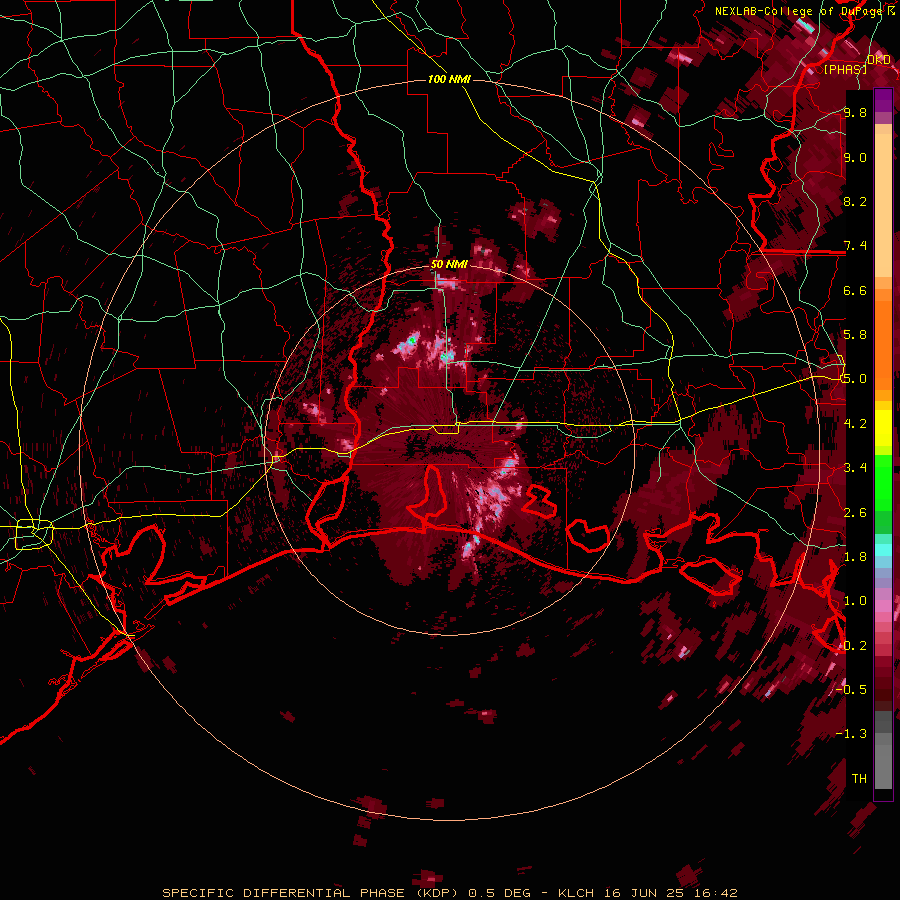Click the 2.6 value on the color scale
Screen dimensions: 900x900
(855, 512)
